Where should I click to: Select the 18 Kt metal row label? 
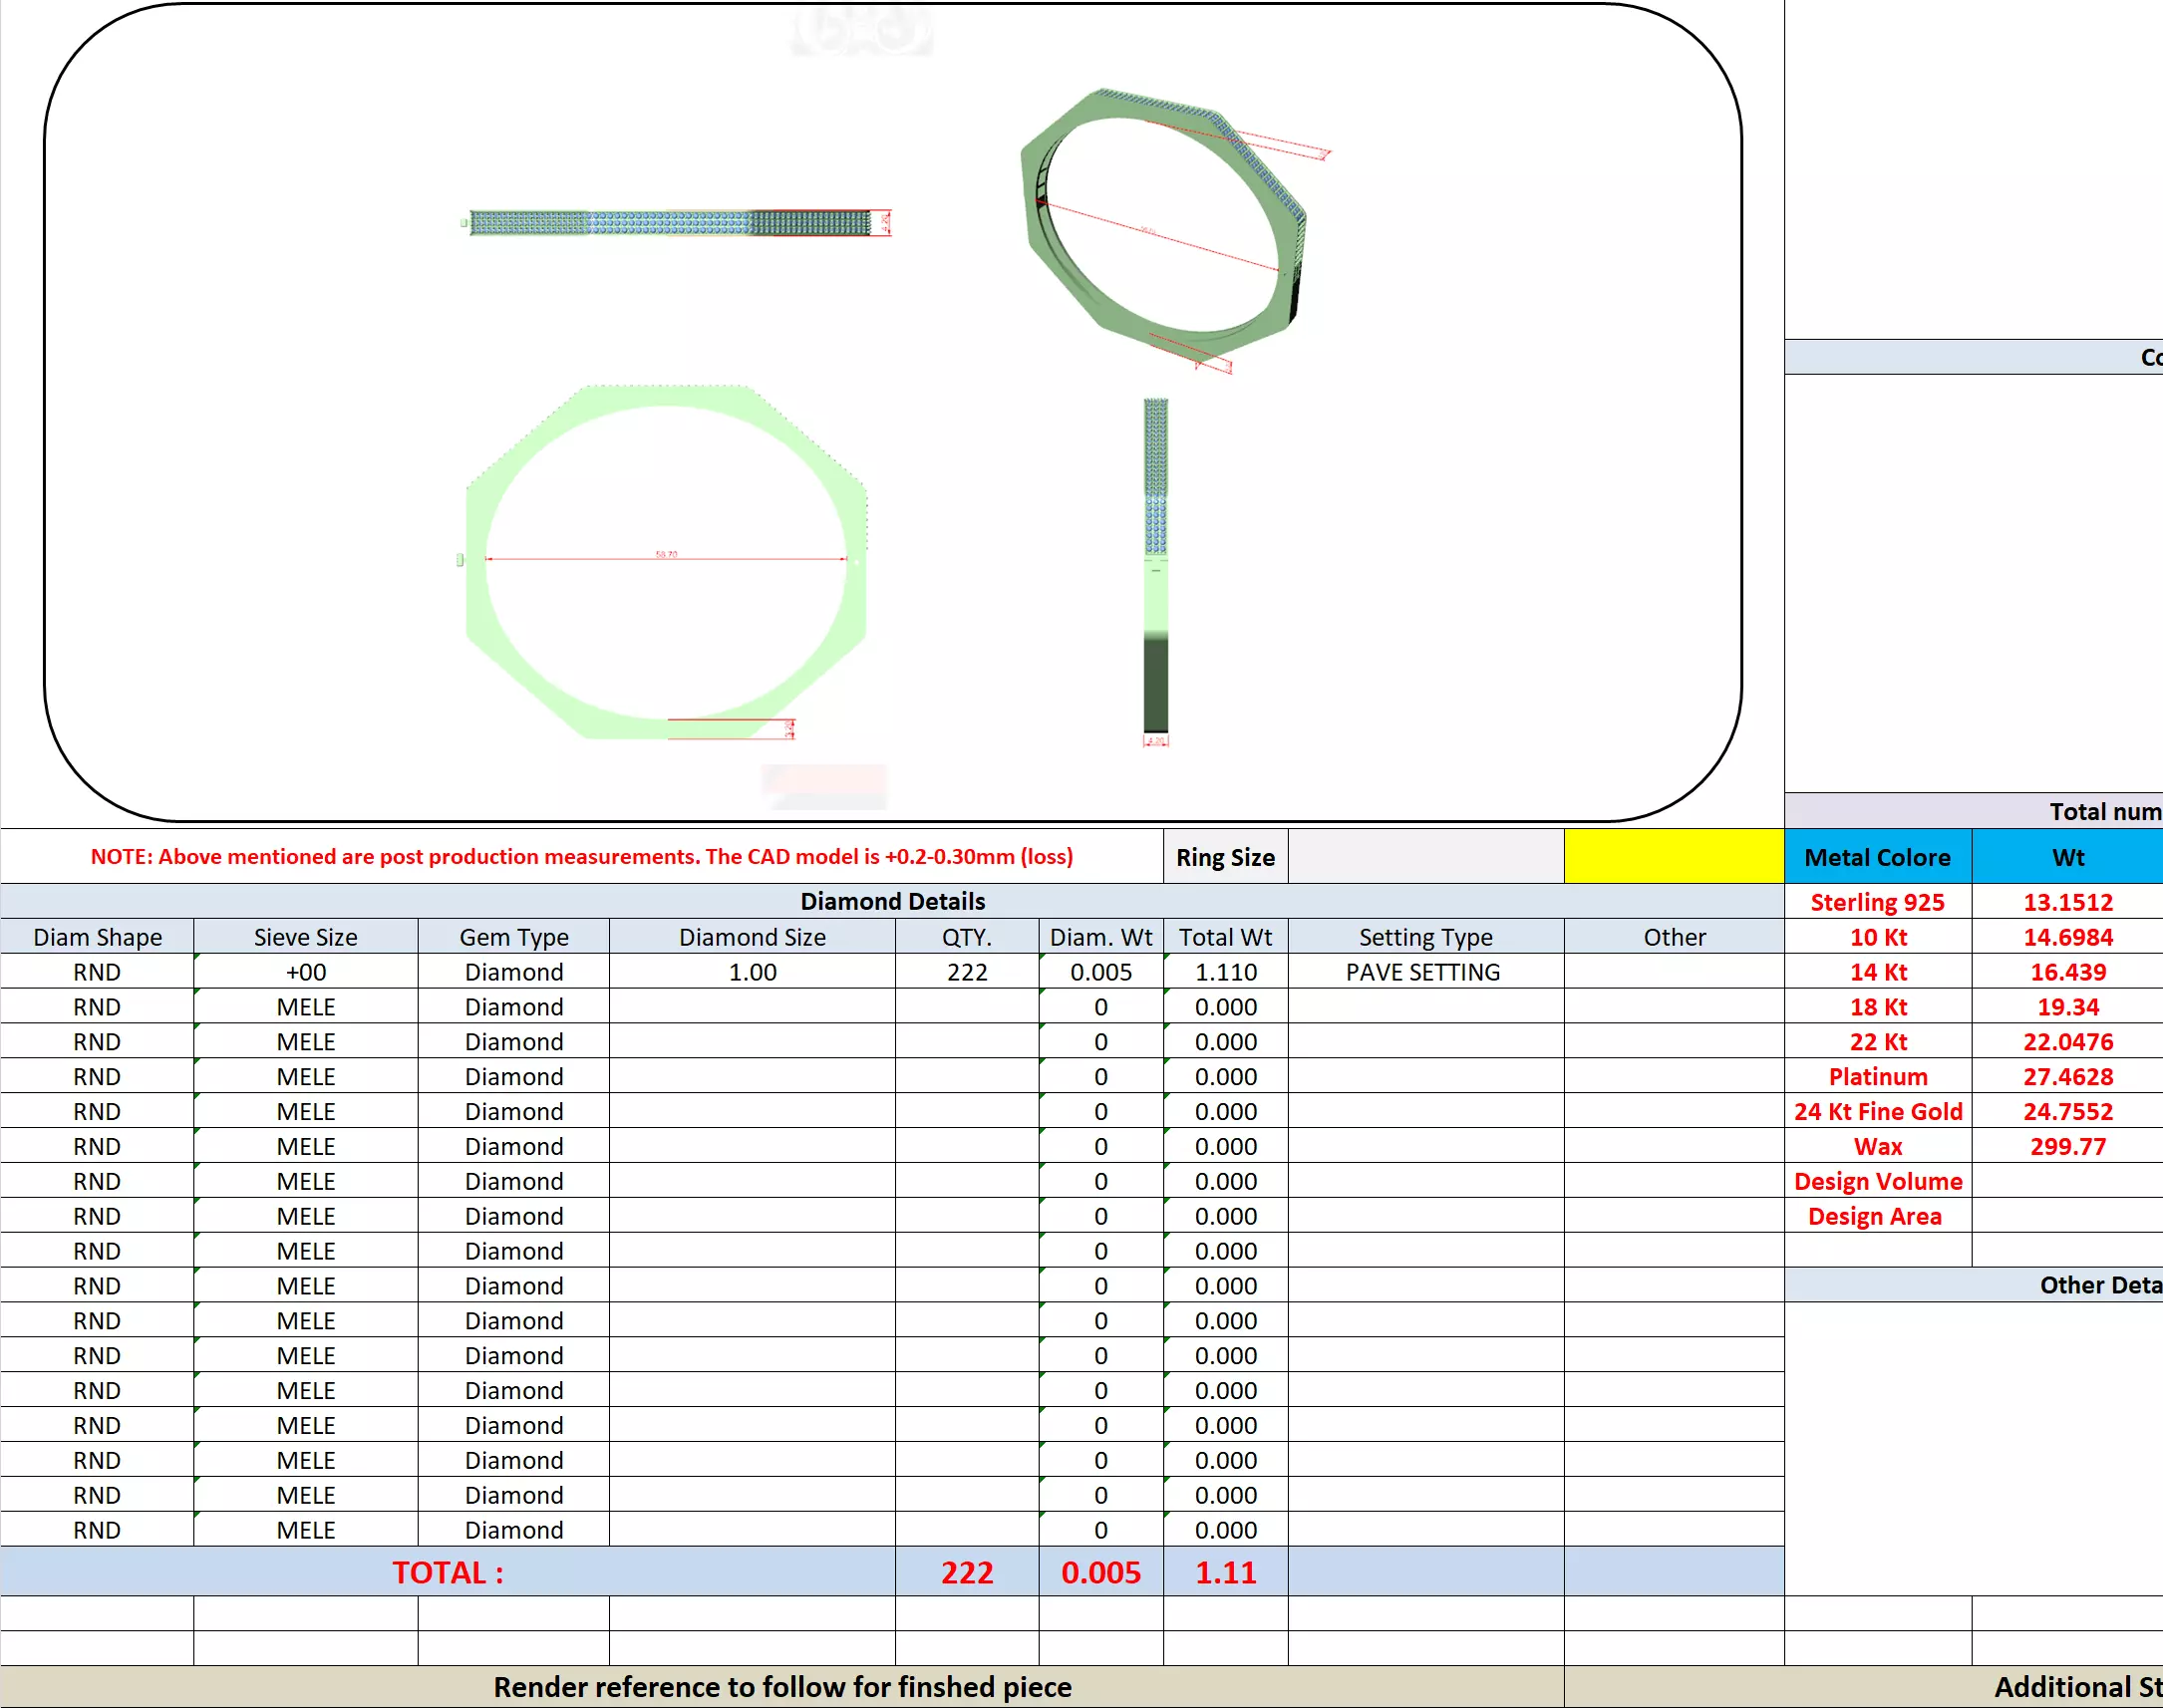pos(1876,1007)
